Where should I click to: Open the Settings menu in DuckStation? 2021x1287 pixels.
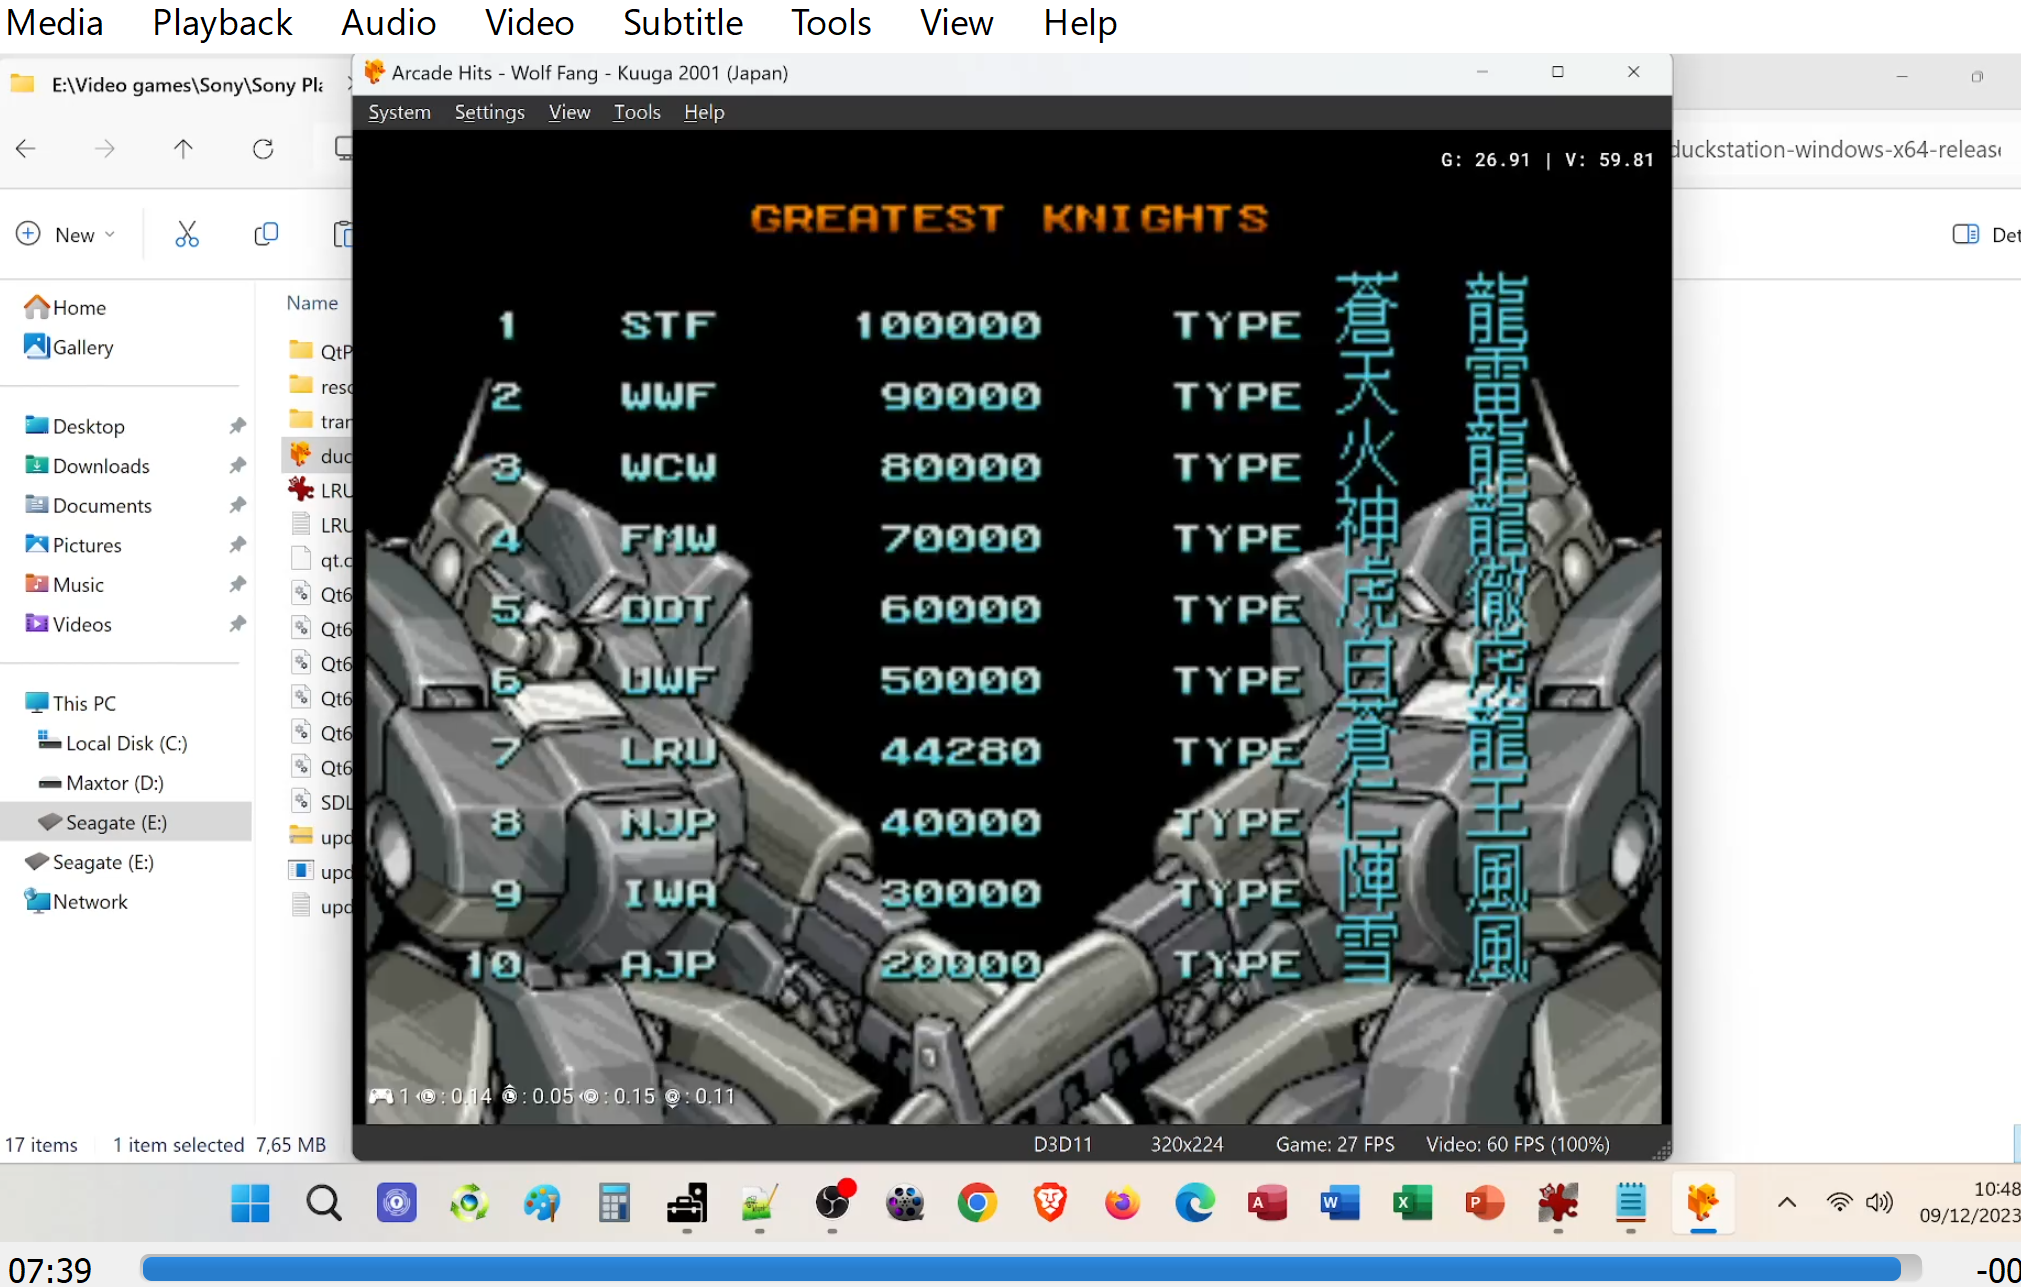click(489, 112)
